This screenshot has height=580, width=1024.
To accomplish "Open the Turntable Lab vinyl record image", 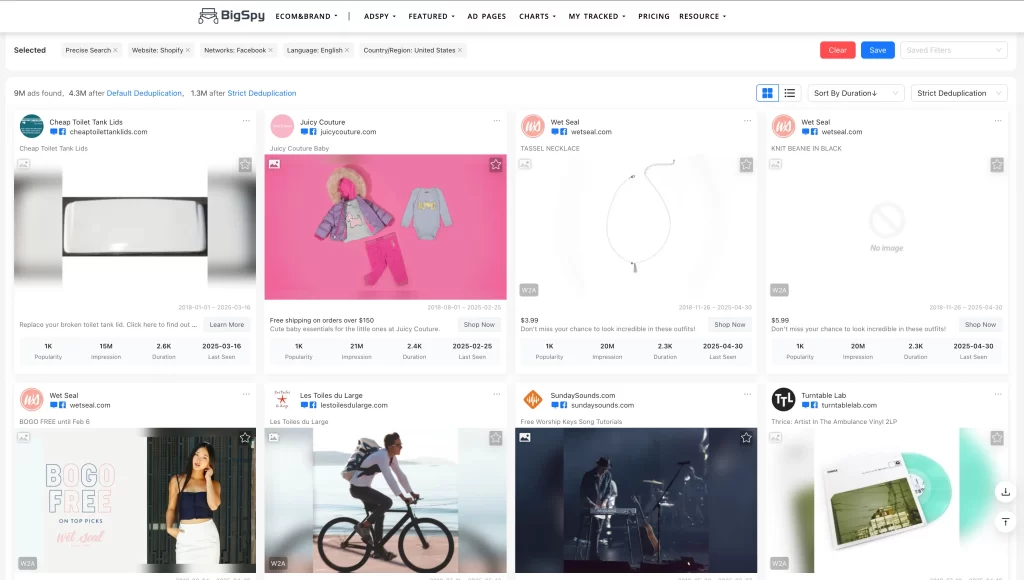I will 887,500.
